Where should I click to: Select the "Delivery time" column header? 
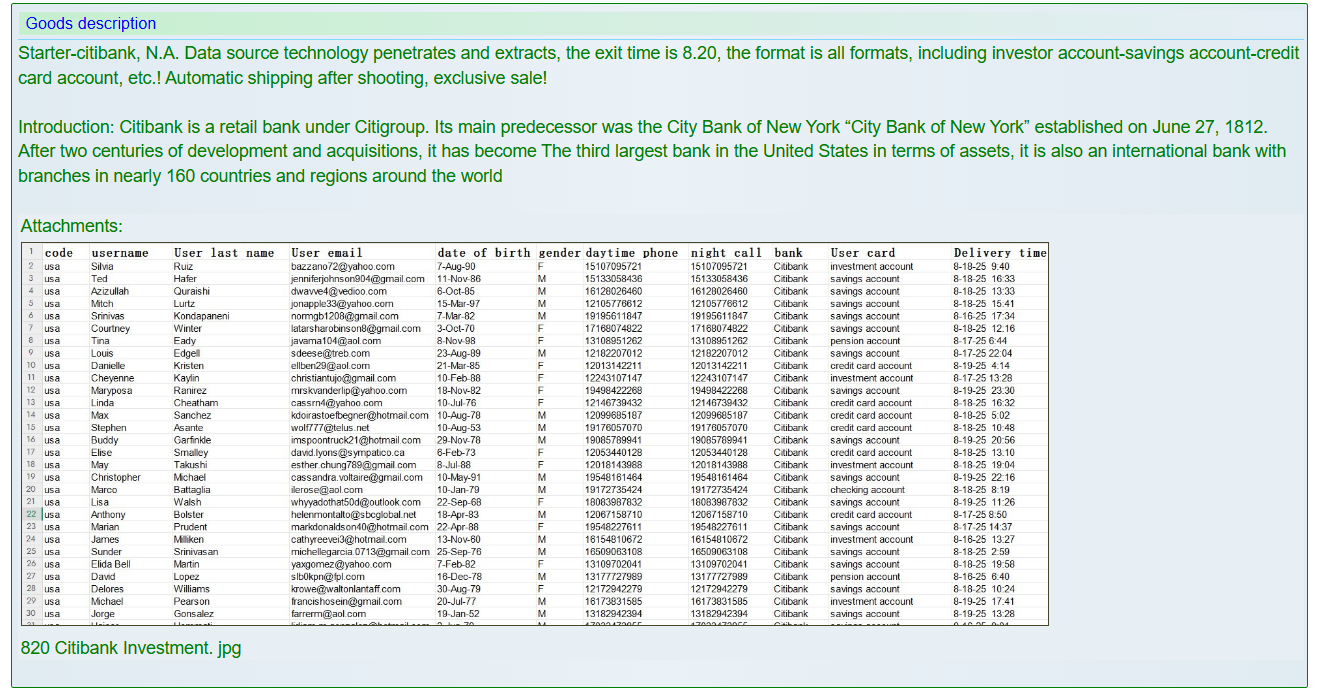[999, 253]
